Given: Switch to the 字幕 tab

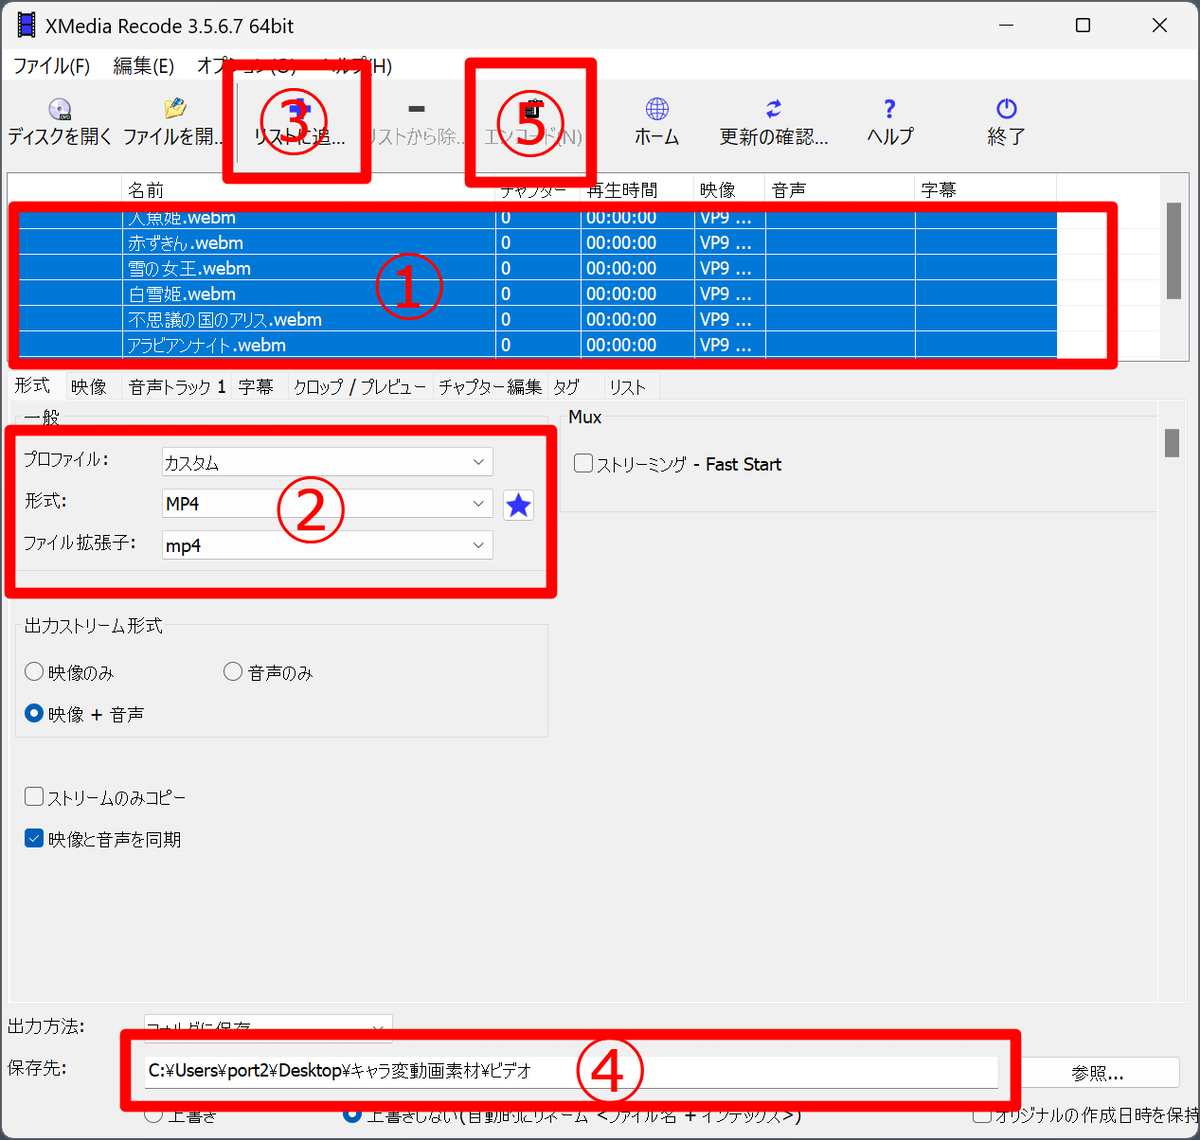Looking at the screenshot, I should (x=256, y=387).
